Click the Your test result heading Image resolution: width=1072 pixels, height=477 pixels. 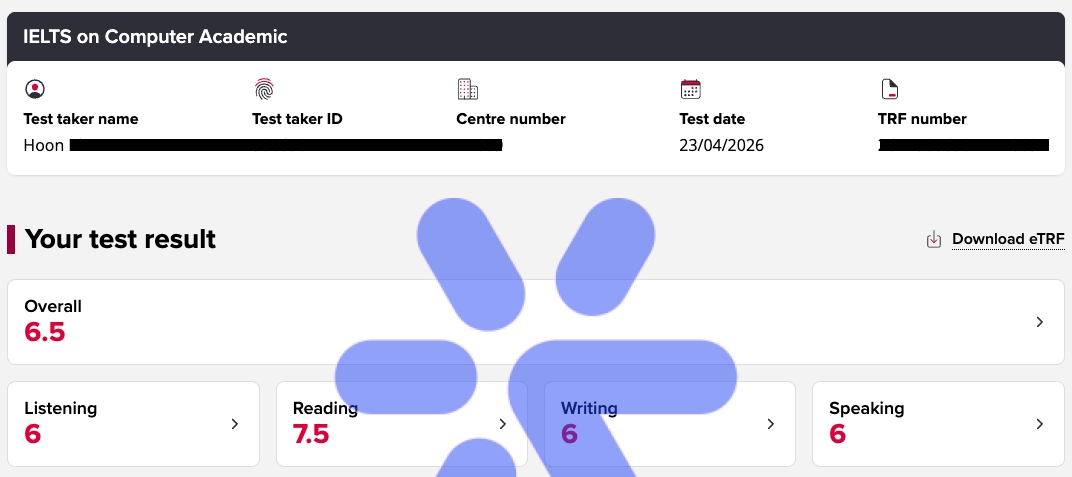(x=120, y=239)
